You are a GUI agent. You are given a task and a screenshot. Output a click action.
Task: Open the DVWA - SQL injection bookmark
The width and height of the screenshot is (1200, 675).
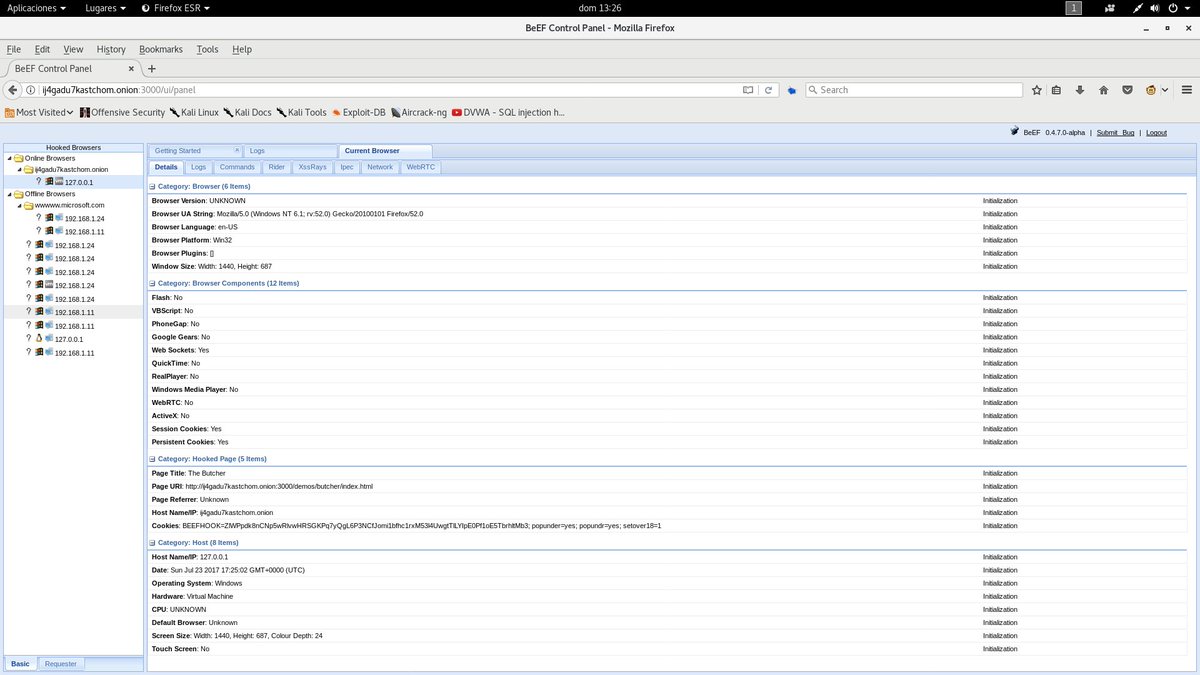(508, 113)
